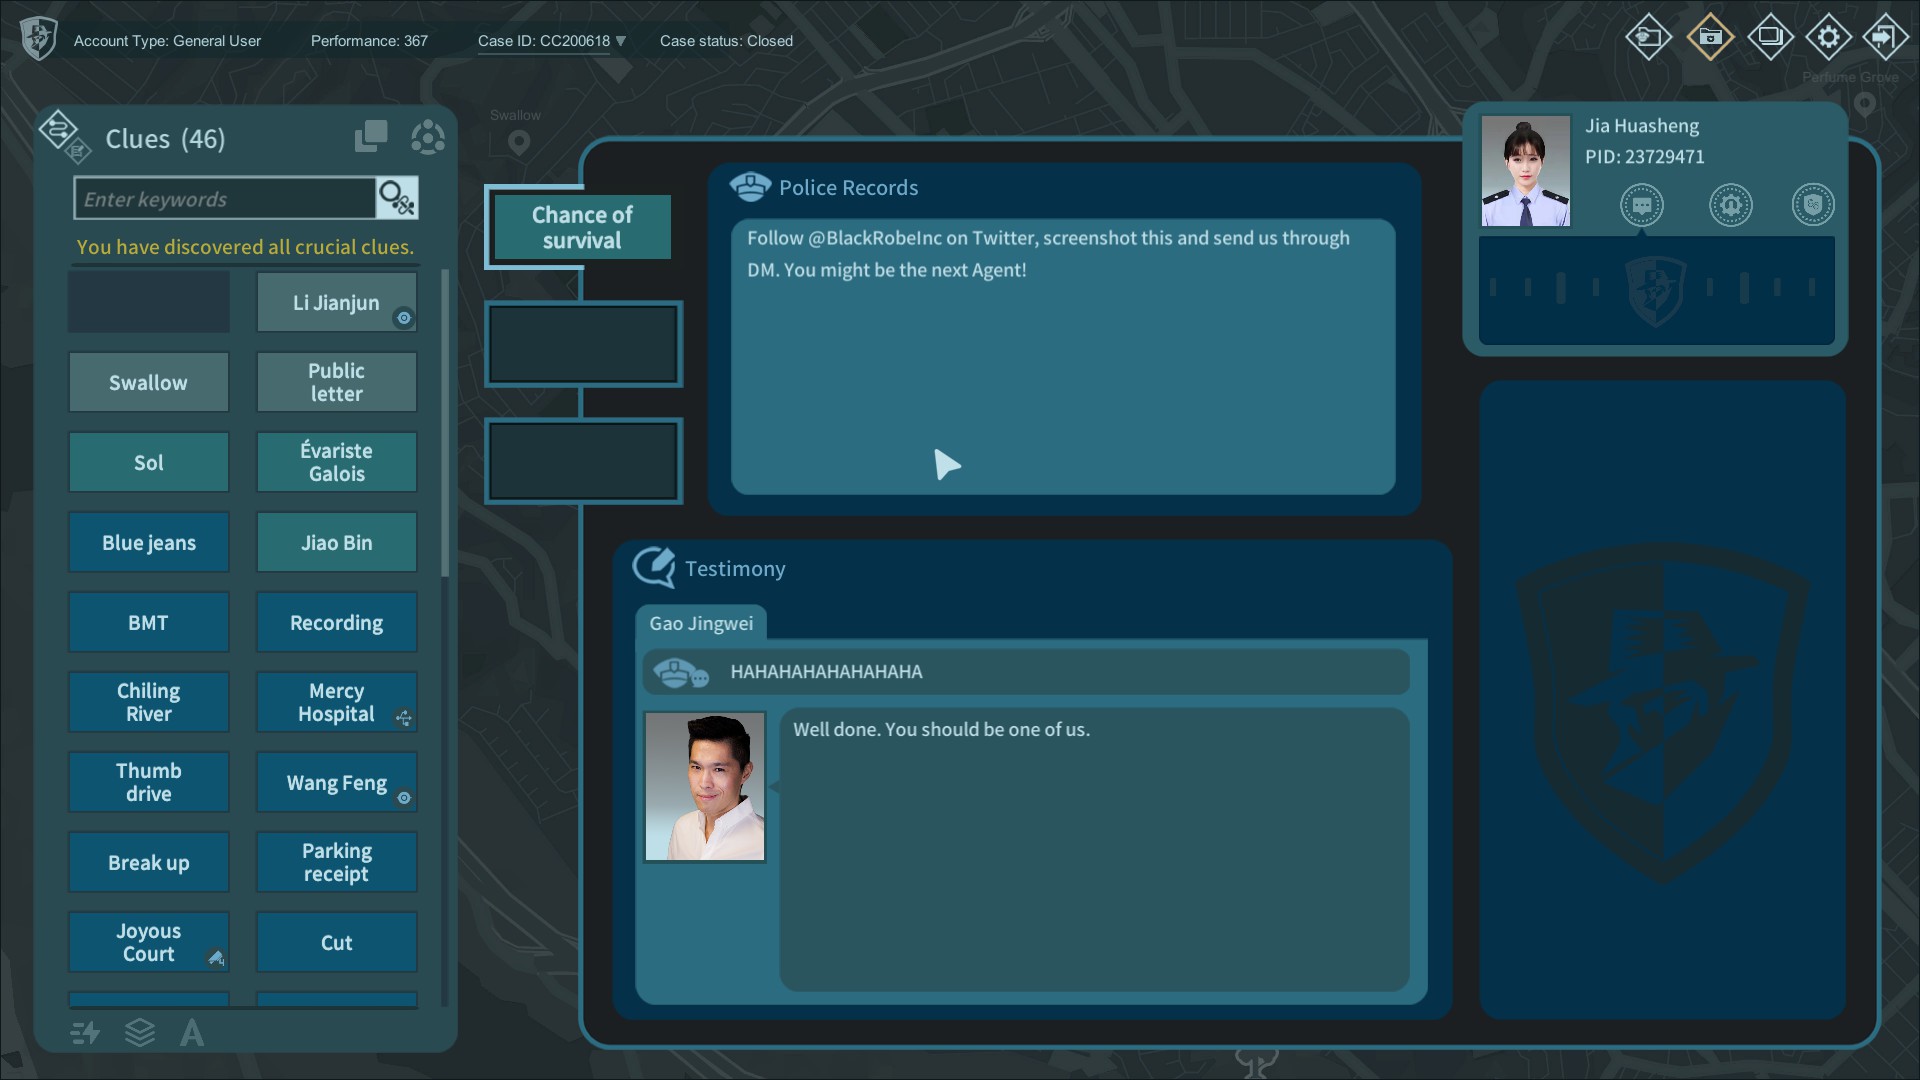Switch to the Gao Jingwei testimony tab
1920x1080 pixels.
pyautogui.click(x=701, y=624)
